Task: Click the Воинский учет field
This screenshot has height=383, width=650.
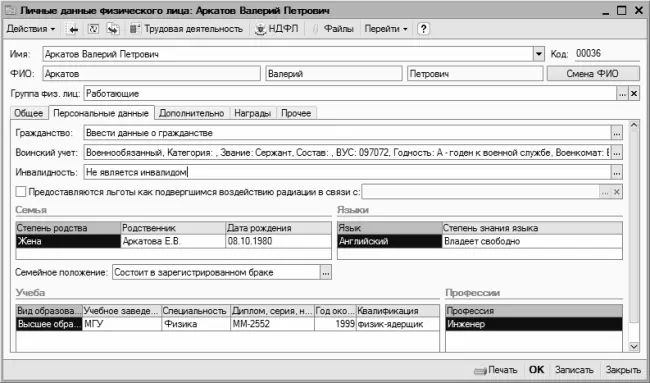Action: pos(347,153)
